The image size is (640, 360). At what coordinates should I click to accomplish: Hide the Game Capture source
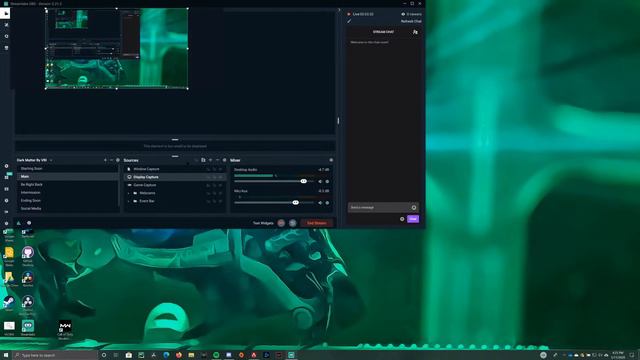coord(221,185)
